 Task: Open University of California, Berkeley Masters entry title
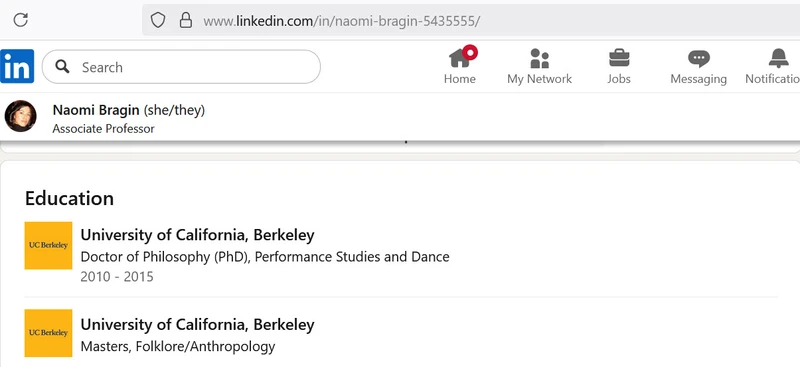197,325
